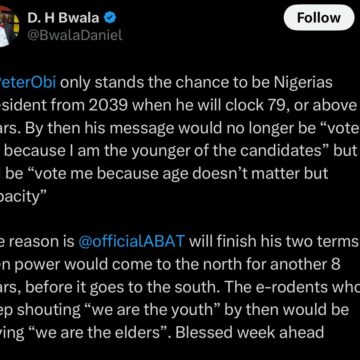Select the quote "we are the youth"

click(154, 310)
